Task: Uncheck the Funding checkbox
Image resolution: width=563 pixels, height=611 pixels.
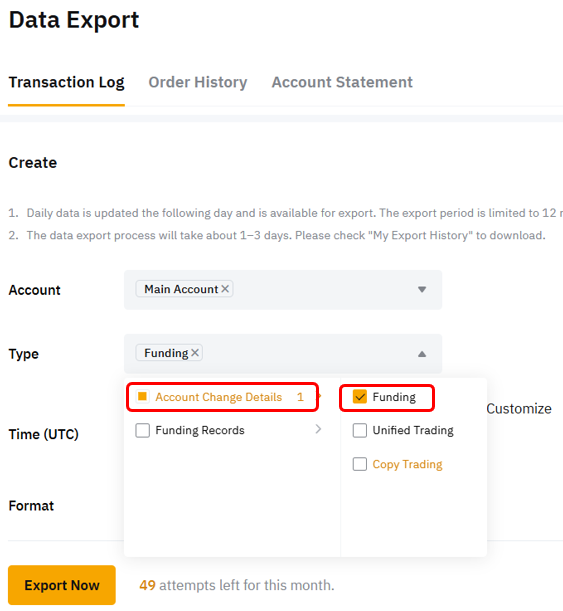Action: coord(360,397)
